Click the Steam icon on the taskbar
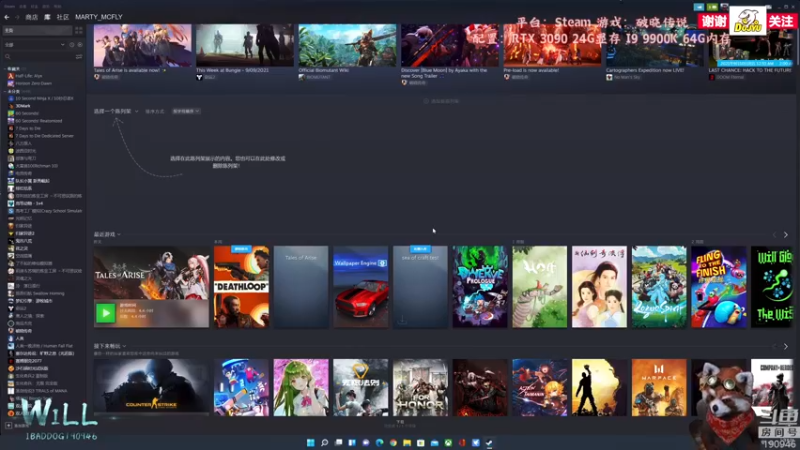 tap(489, 442)
